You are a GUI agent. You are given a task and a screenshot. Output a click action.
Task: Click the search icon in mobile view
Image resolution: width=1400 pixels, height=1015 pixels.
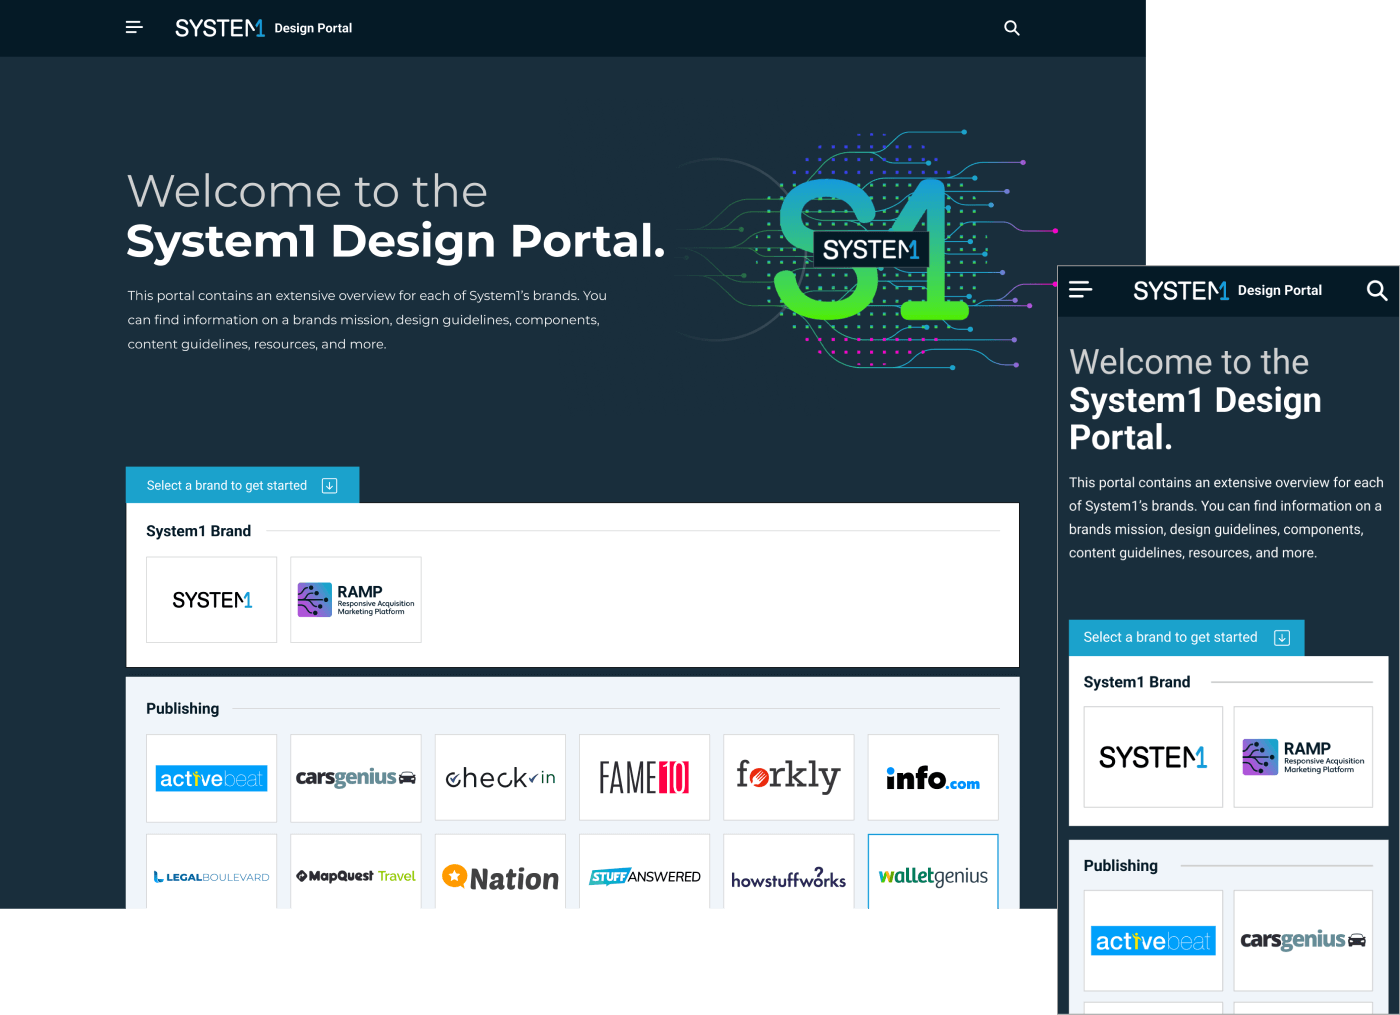pos(1377,290)
